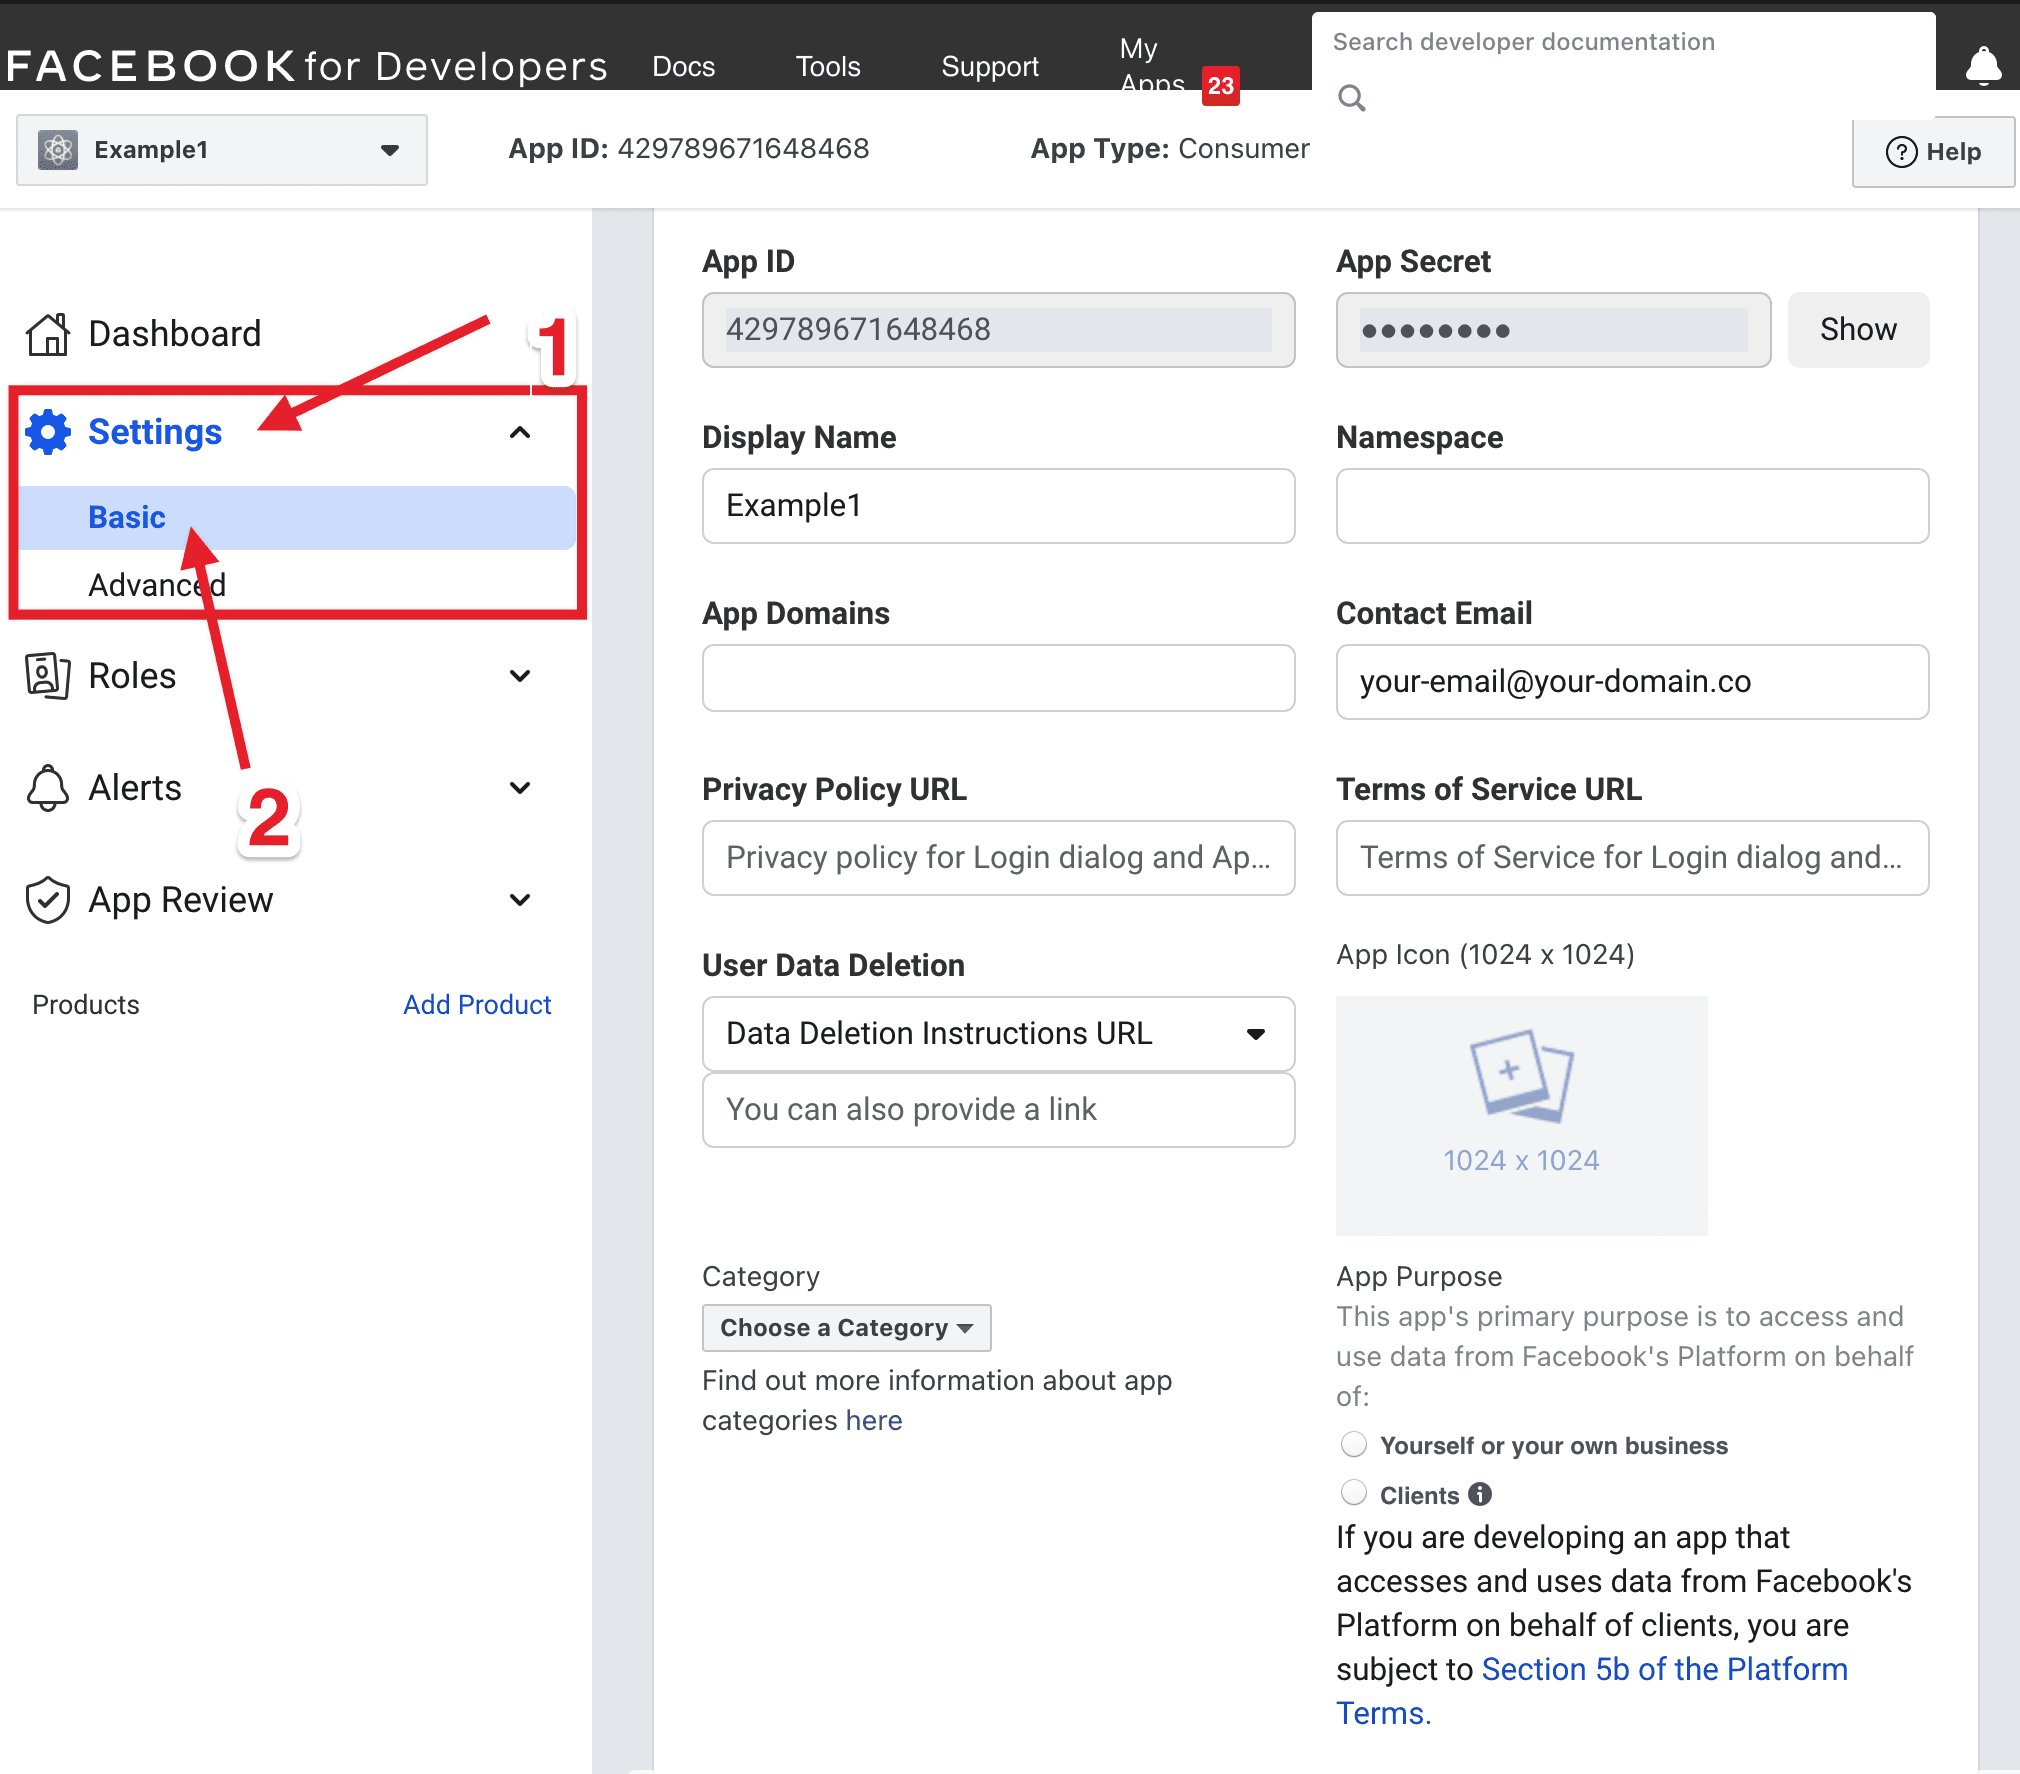Click the Terms of Service URL field

1632,858
